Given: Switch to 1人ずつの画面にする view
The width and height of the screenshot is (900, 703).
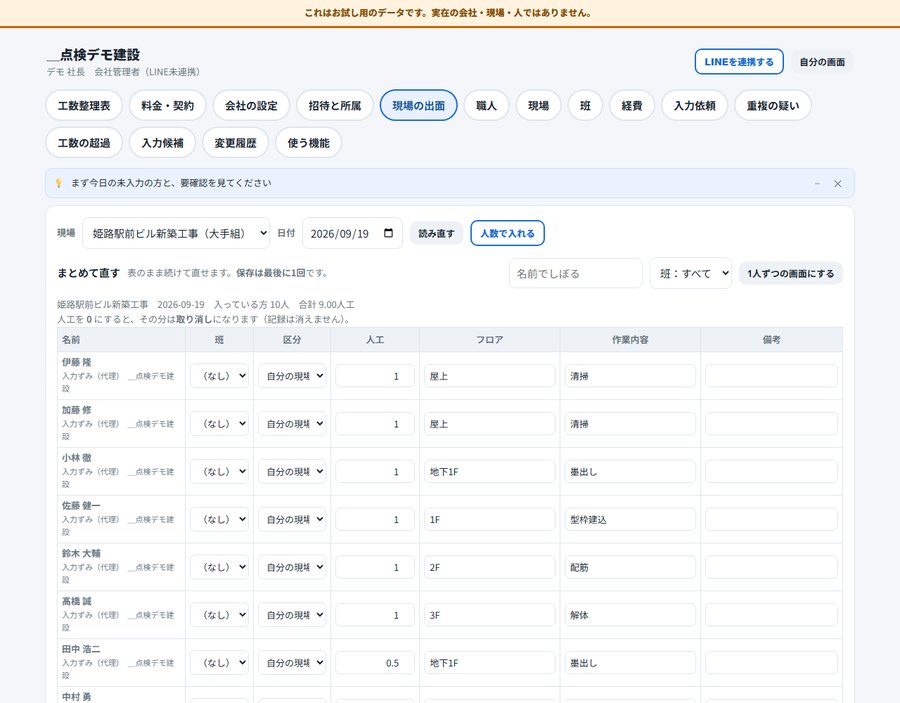Looking at the screenshot, I should pyautogui.click(x=790, y=274).
